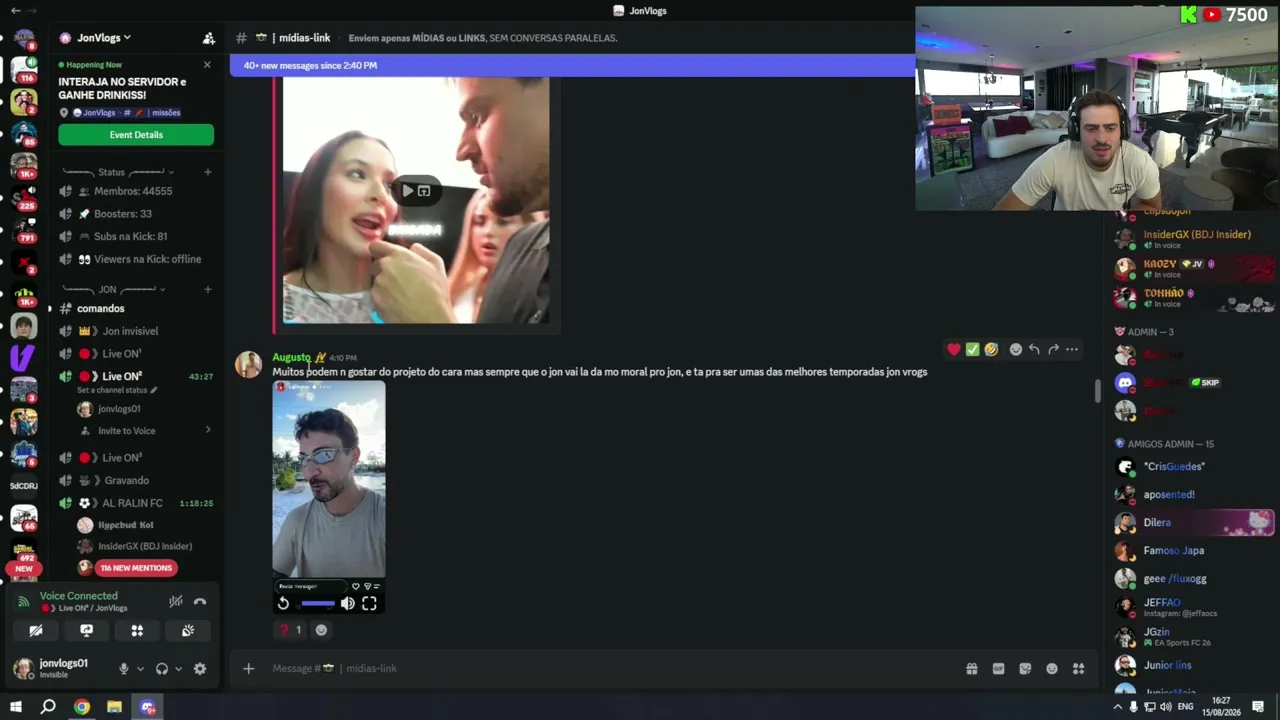Open Augusto's user profile by name
Viewport: 1280px width, 720px height.
292,357
